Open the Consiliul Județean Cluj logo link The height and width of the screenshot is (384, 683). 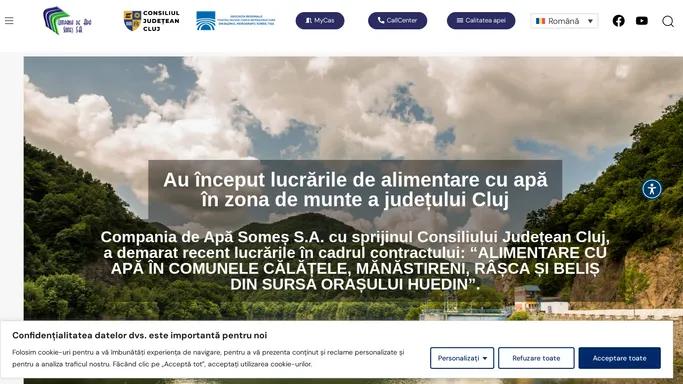(152, 20)
